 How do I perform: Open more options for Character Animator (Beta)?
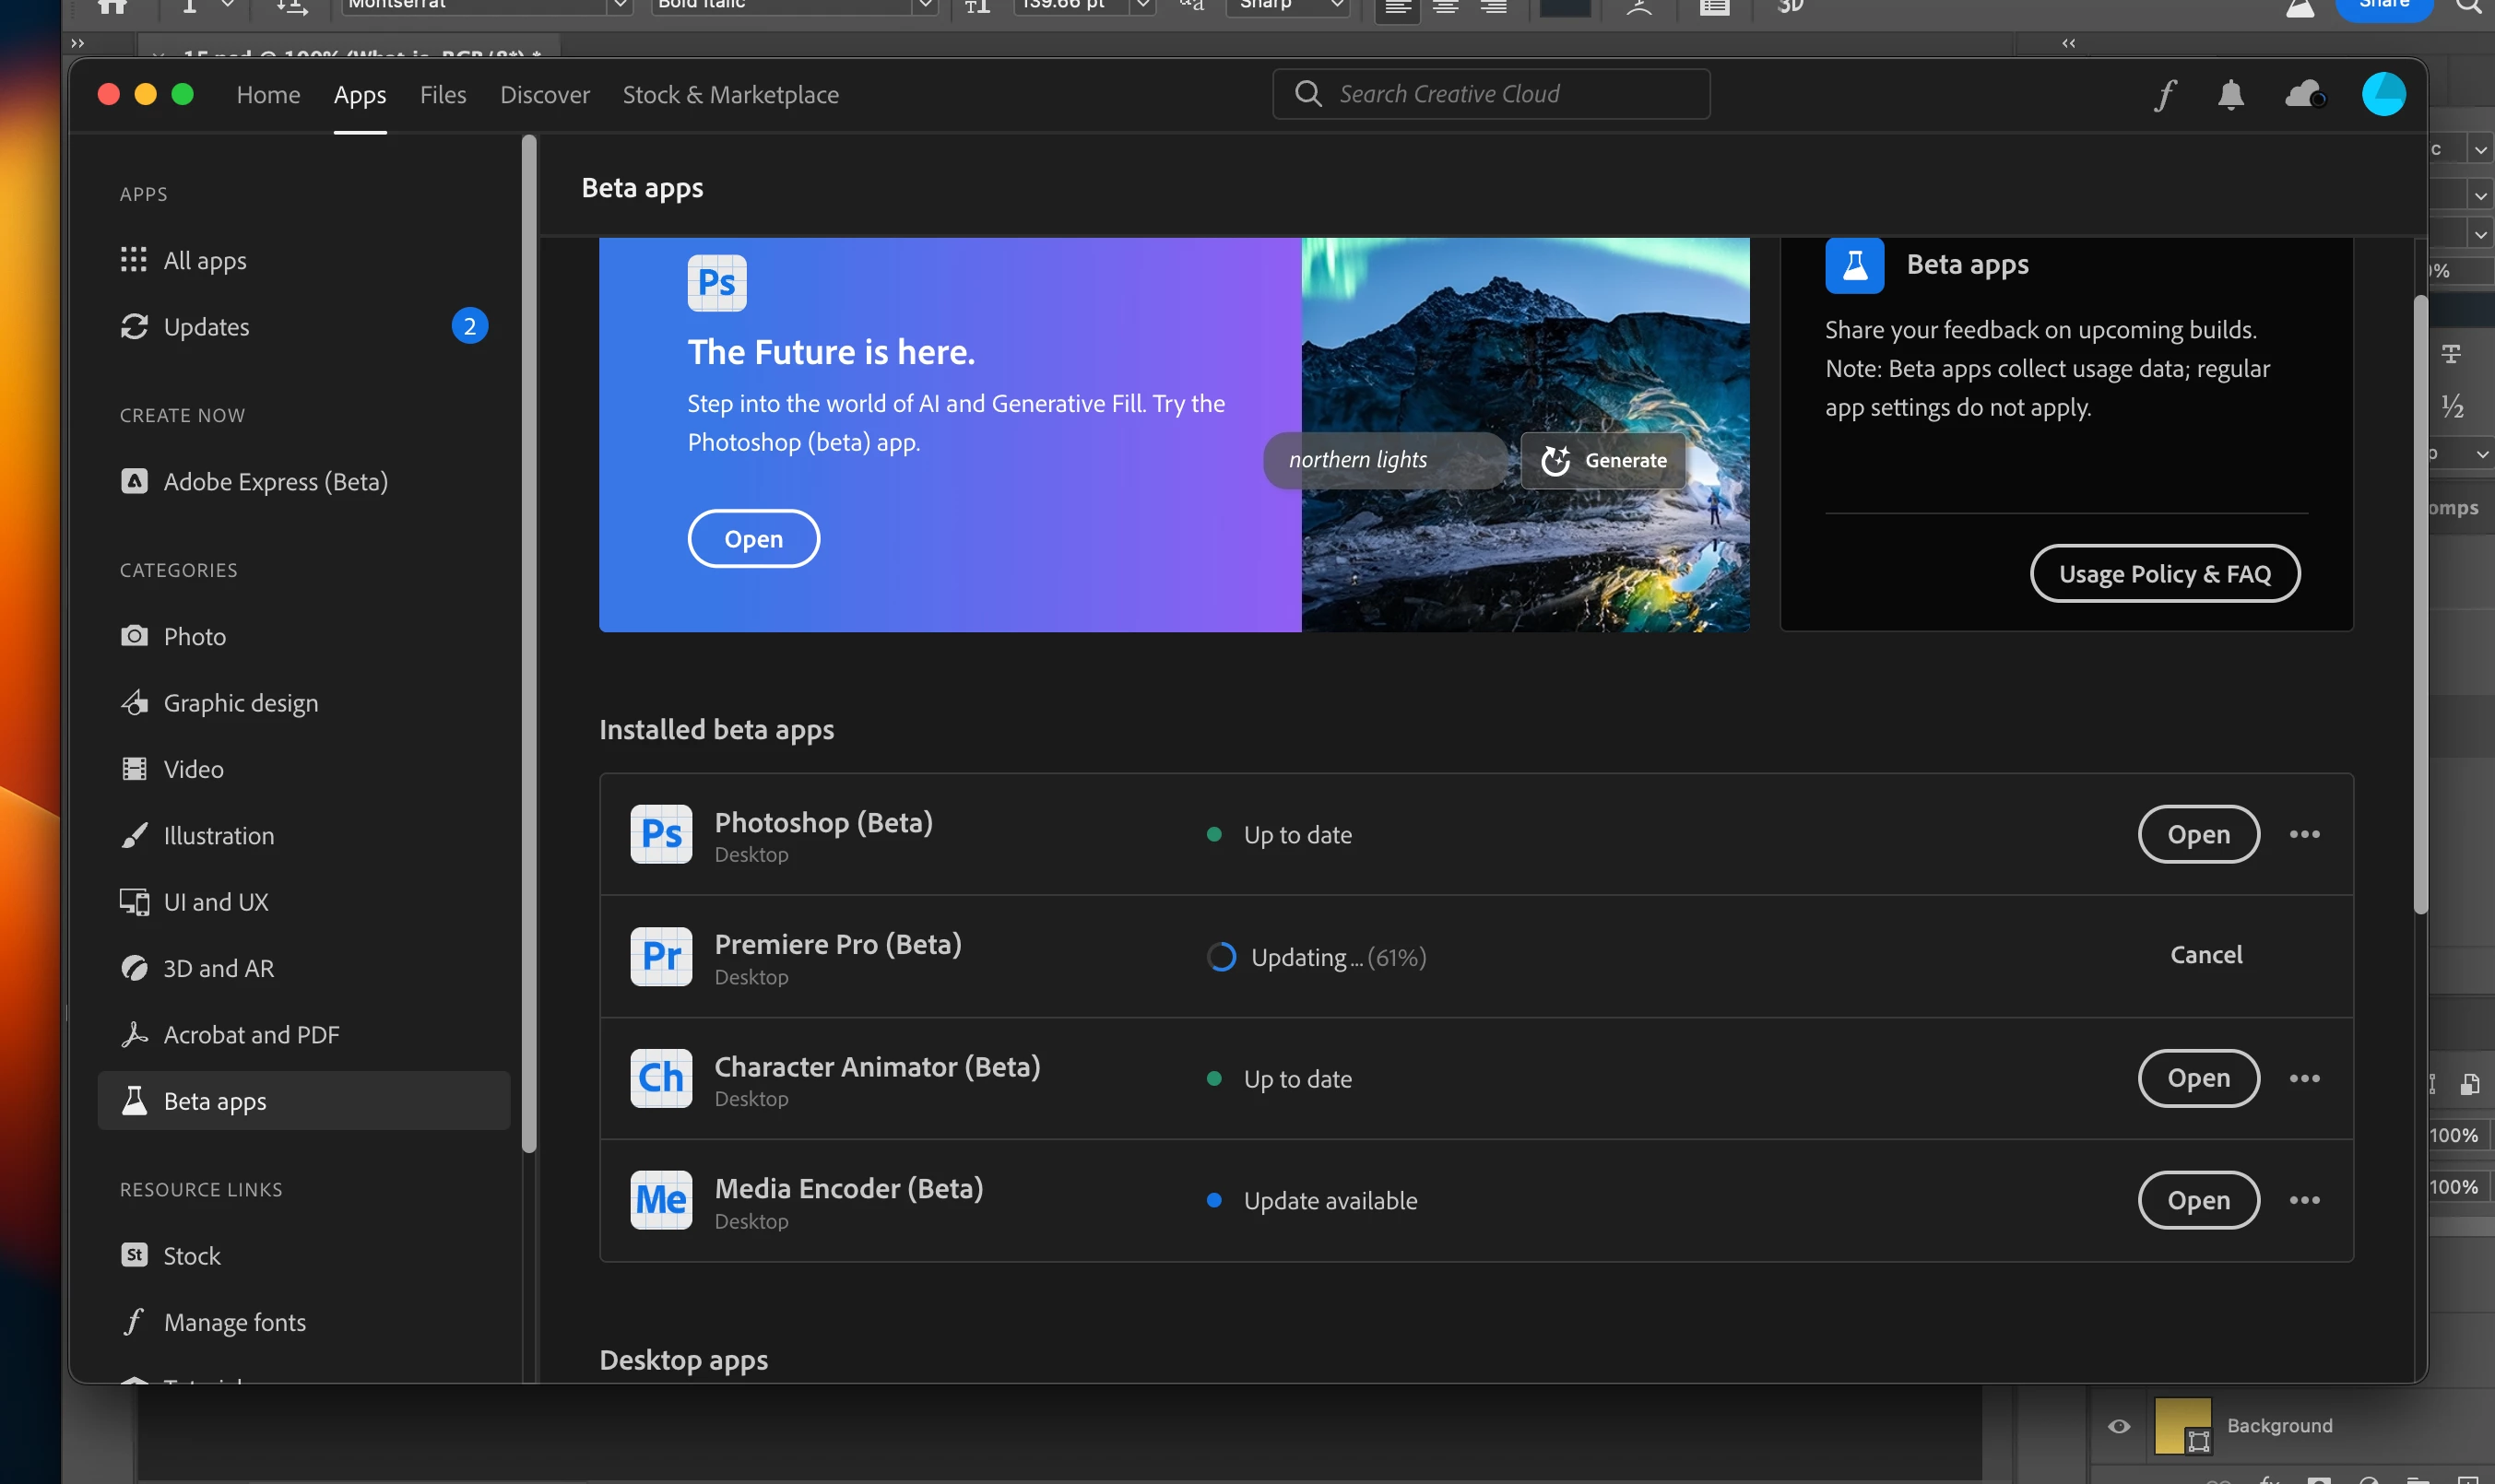2304,1078
